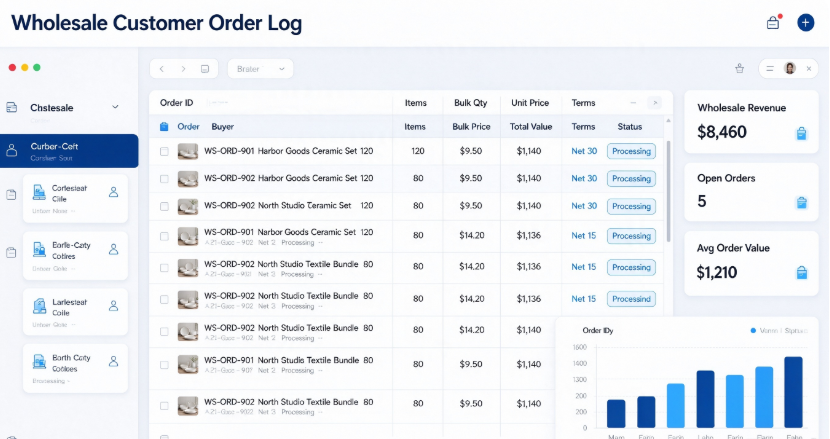830x439 pixels.
Task: Click the calendar icon beside the arrows
Action: tap(205, 69)
